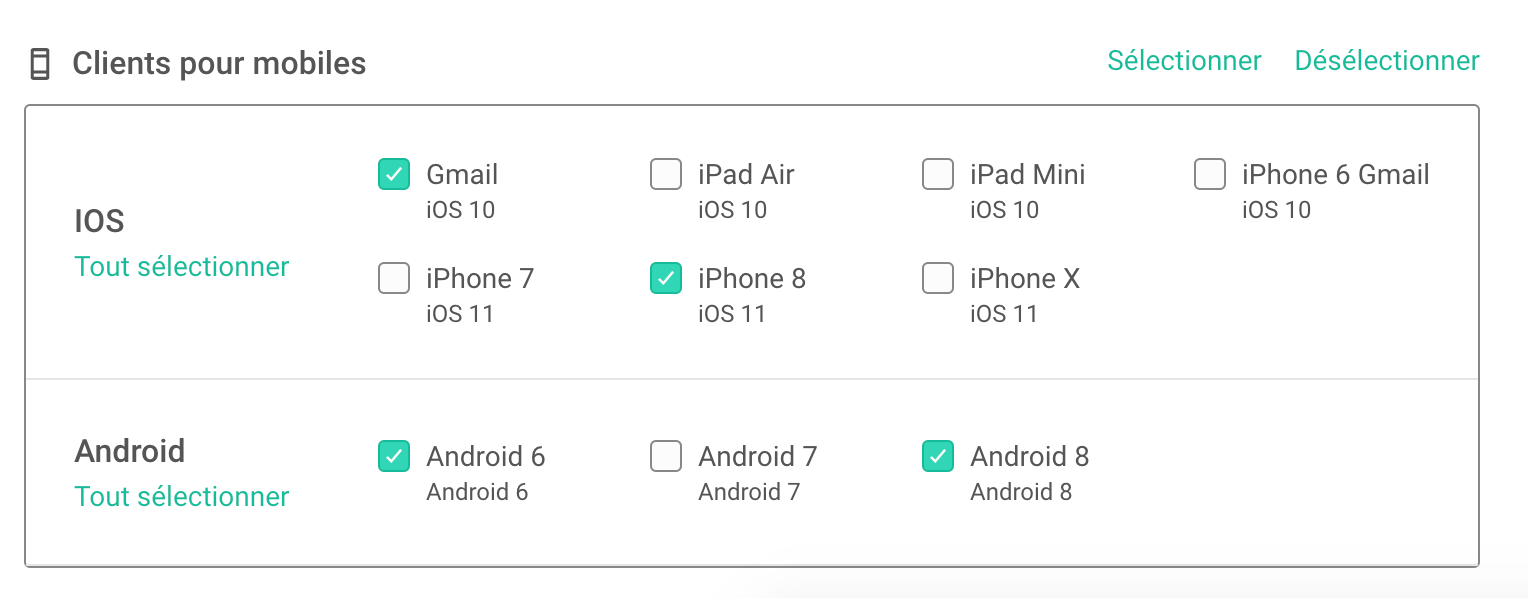Click the iPhone 6 Gmail label text
Screen dimensions: 1528x598
[x=1336, y=174]
